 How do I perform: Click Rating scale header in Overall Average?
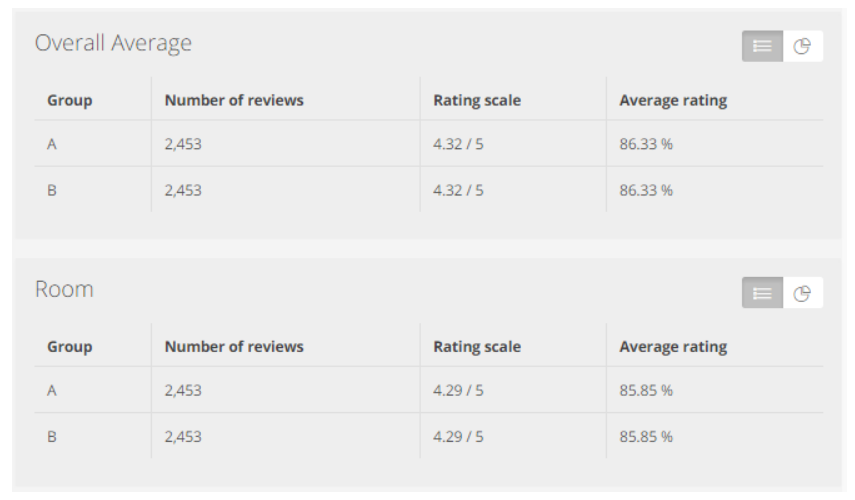coord(477,100)
